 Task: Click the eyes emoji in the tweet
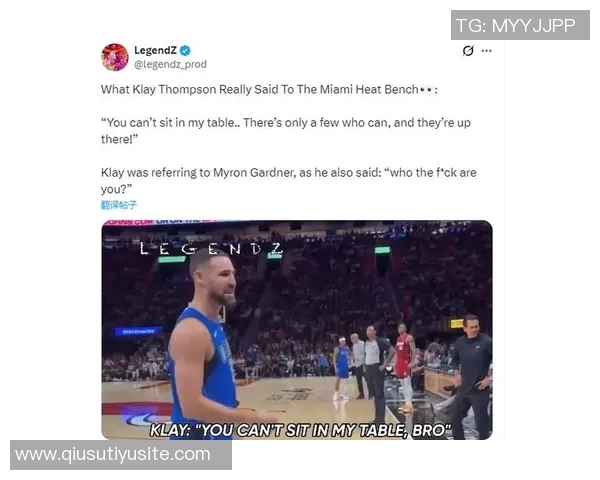coord(426,90)
